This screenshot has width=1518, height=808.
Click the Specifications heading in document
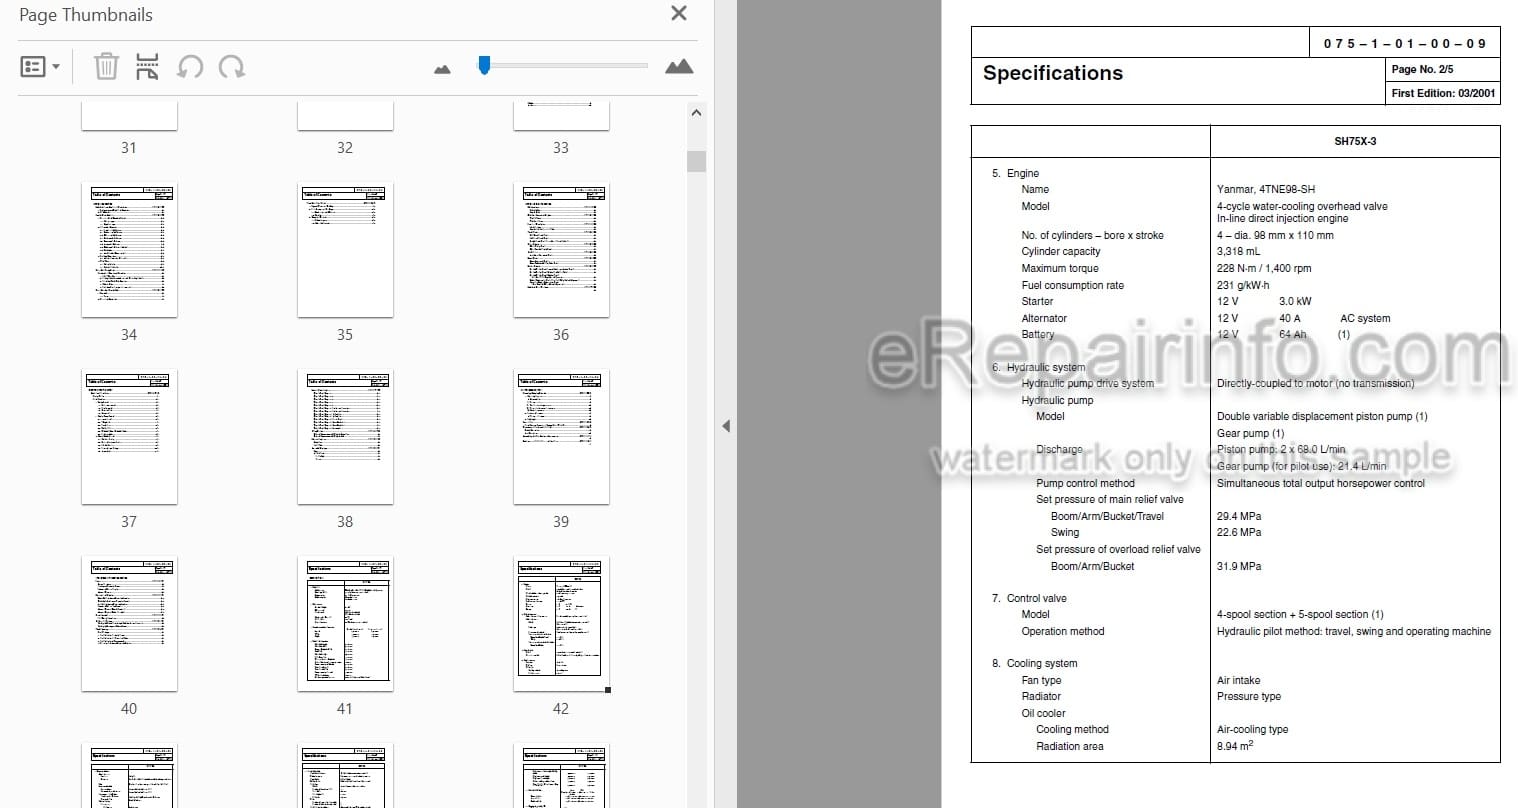pyautogui.click(x=1053, y=73)
